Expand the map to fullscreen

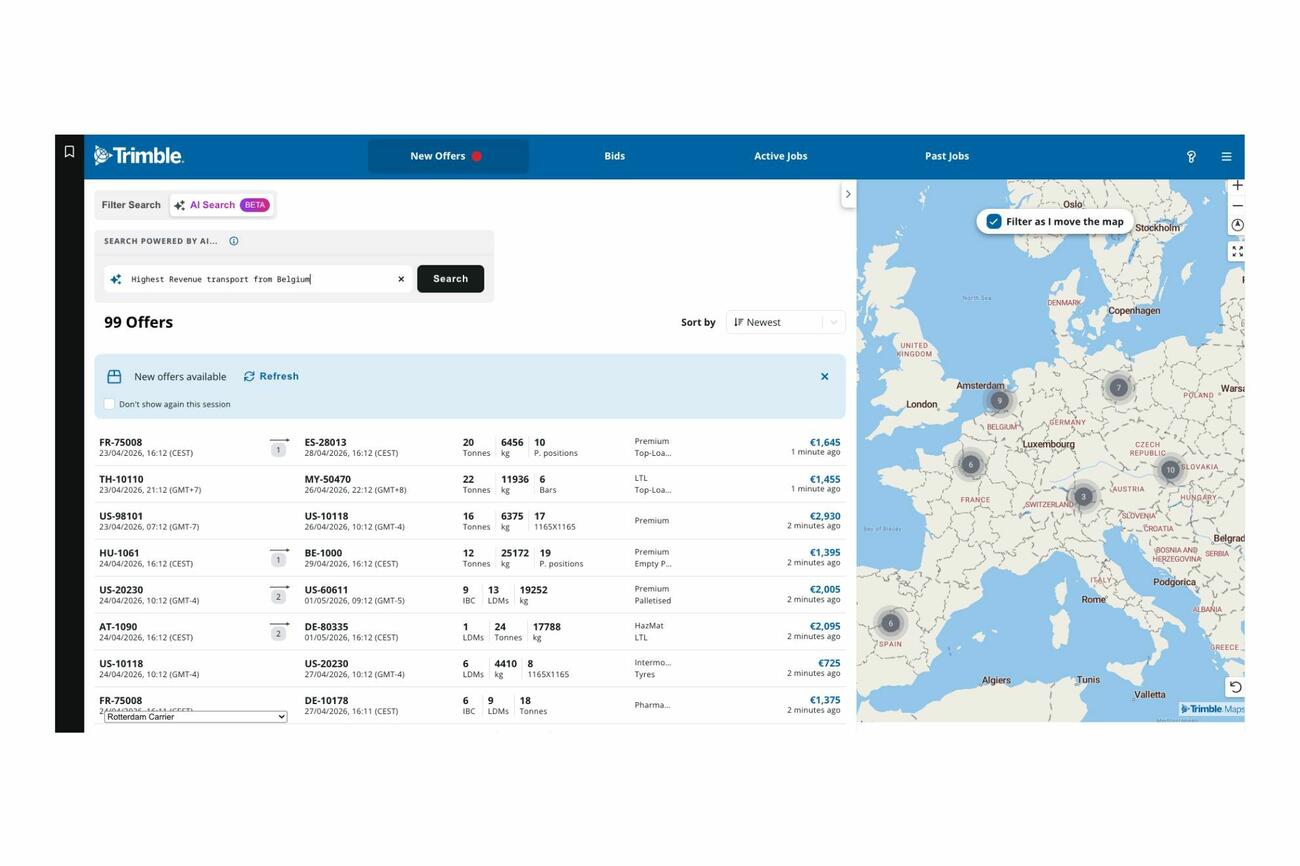click(1237, 252)
